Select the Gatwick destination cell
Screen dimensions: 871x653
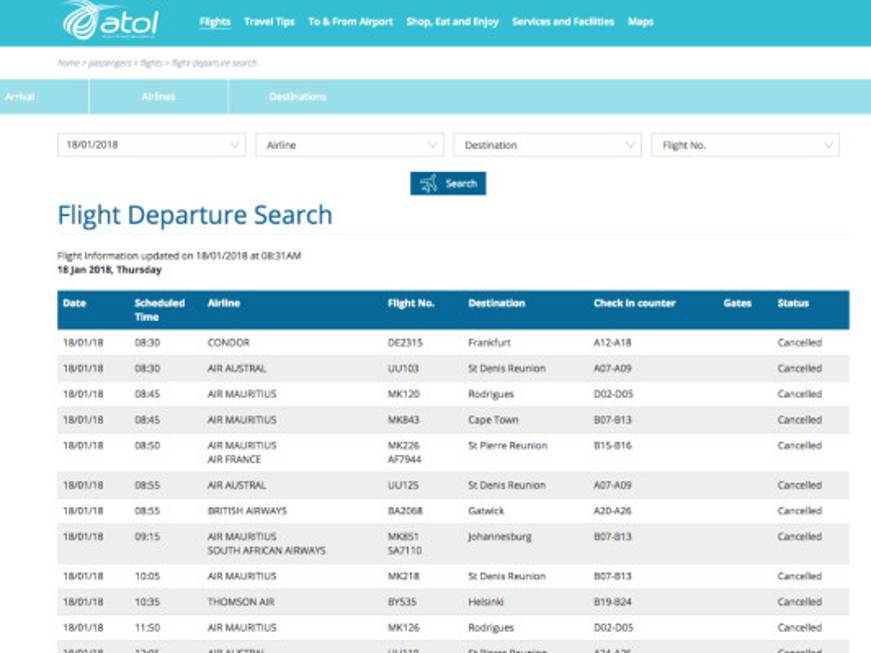click(x=486, y=511)
